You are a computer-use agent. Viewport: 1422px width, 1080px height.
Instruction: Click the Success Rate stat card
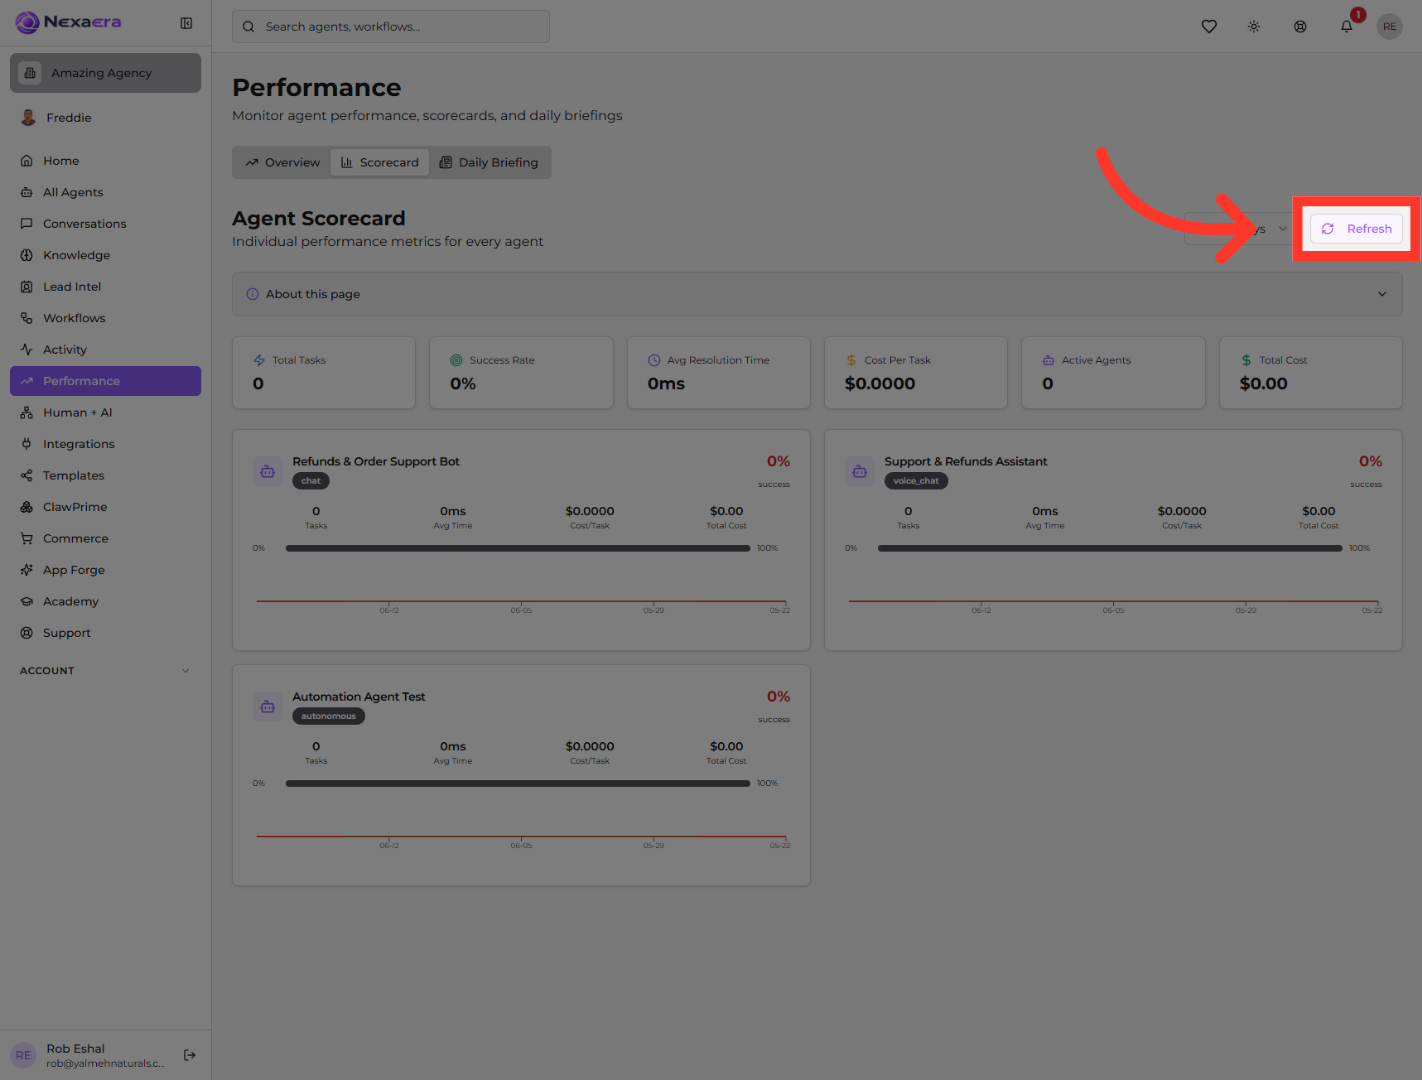[x=521, y=373]
